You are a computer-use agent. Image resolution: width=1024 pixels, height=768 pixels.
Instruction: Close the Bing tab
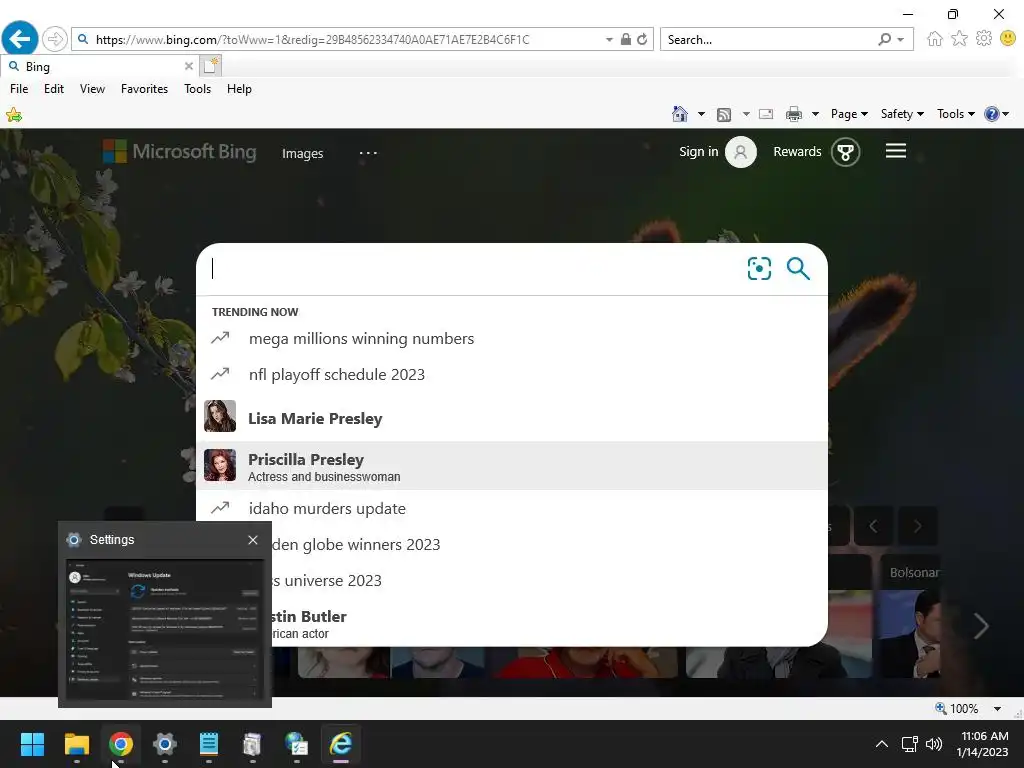[188, 66]
